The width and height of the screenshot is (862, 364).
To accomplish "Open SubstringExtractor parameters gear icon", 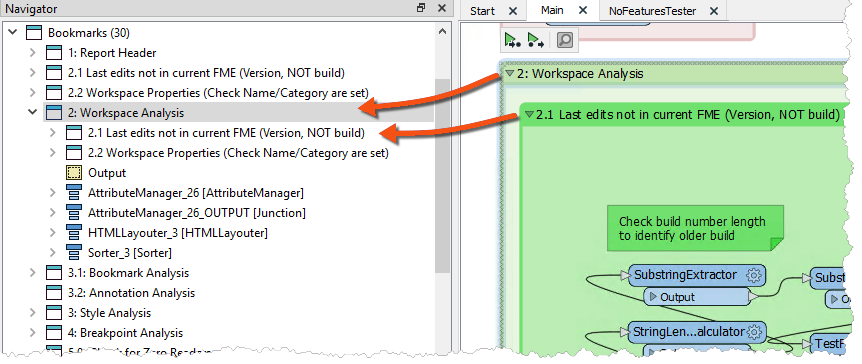I will point(754,275).
